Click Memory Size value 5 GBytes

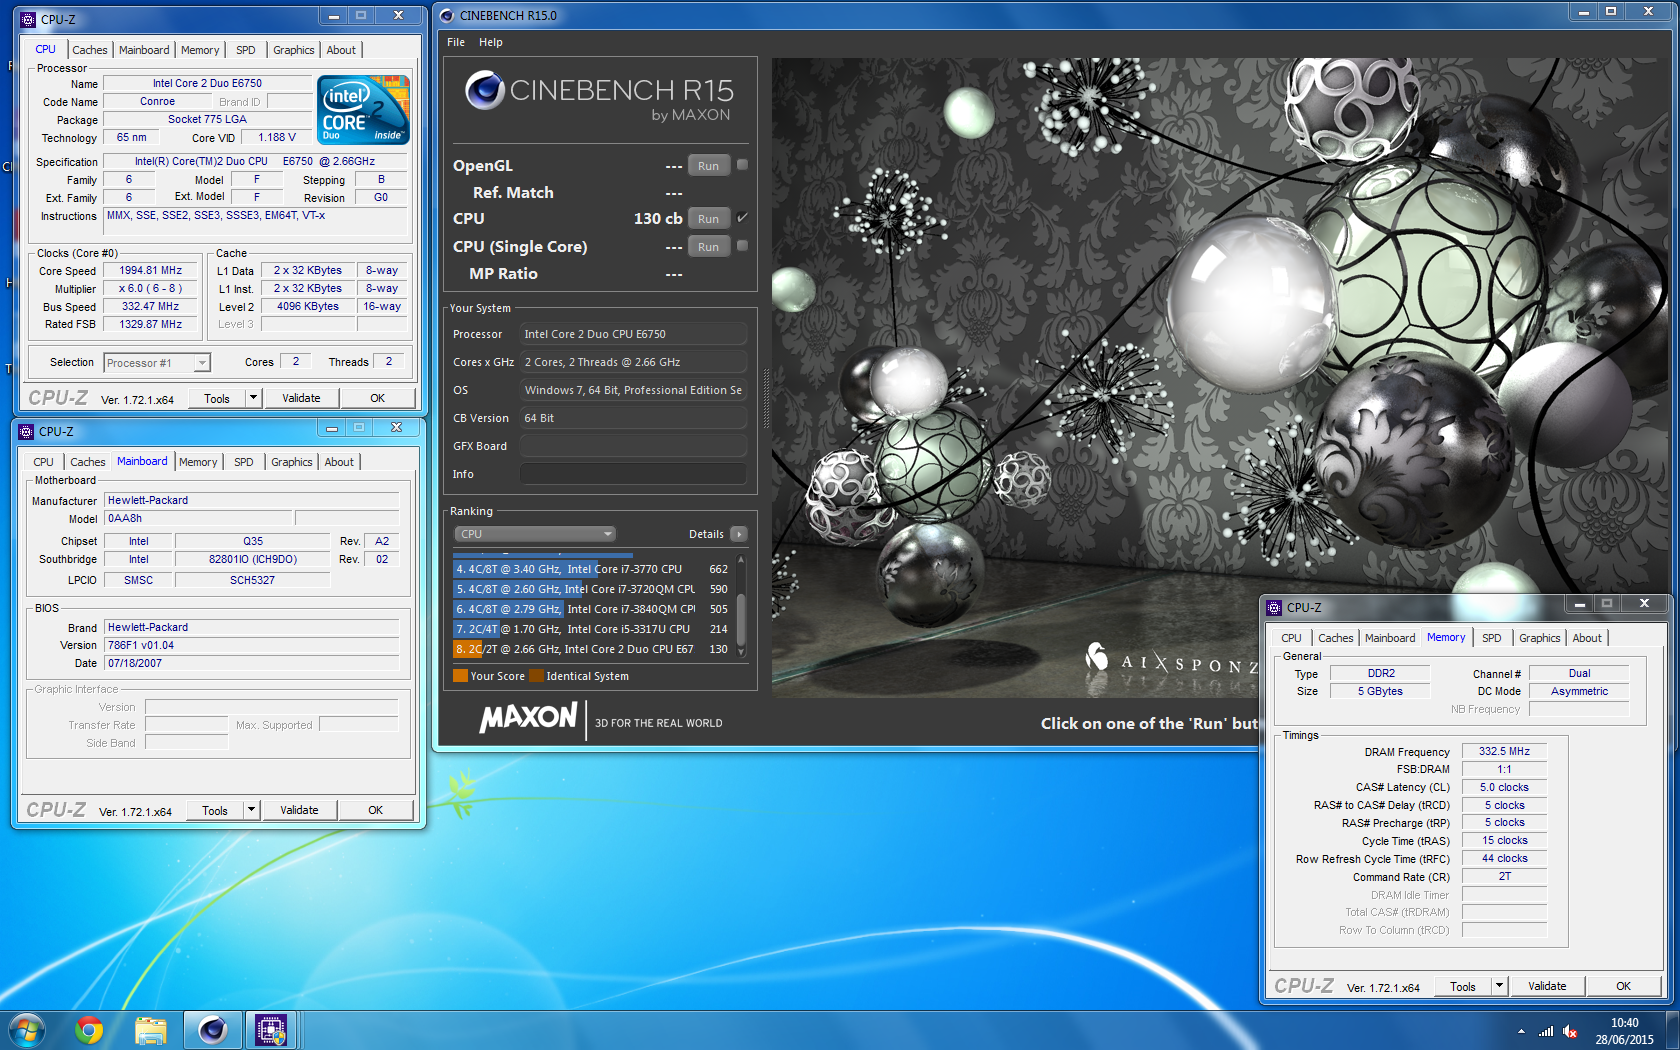1380,691
